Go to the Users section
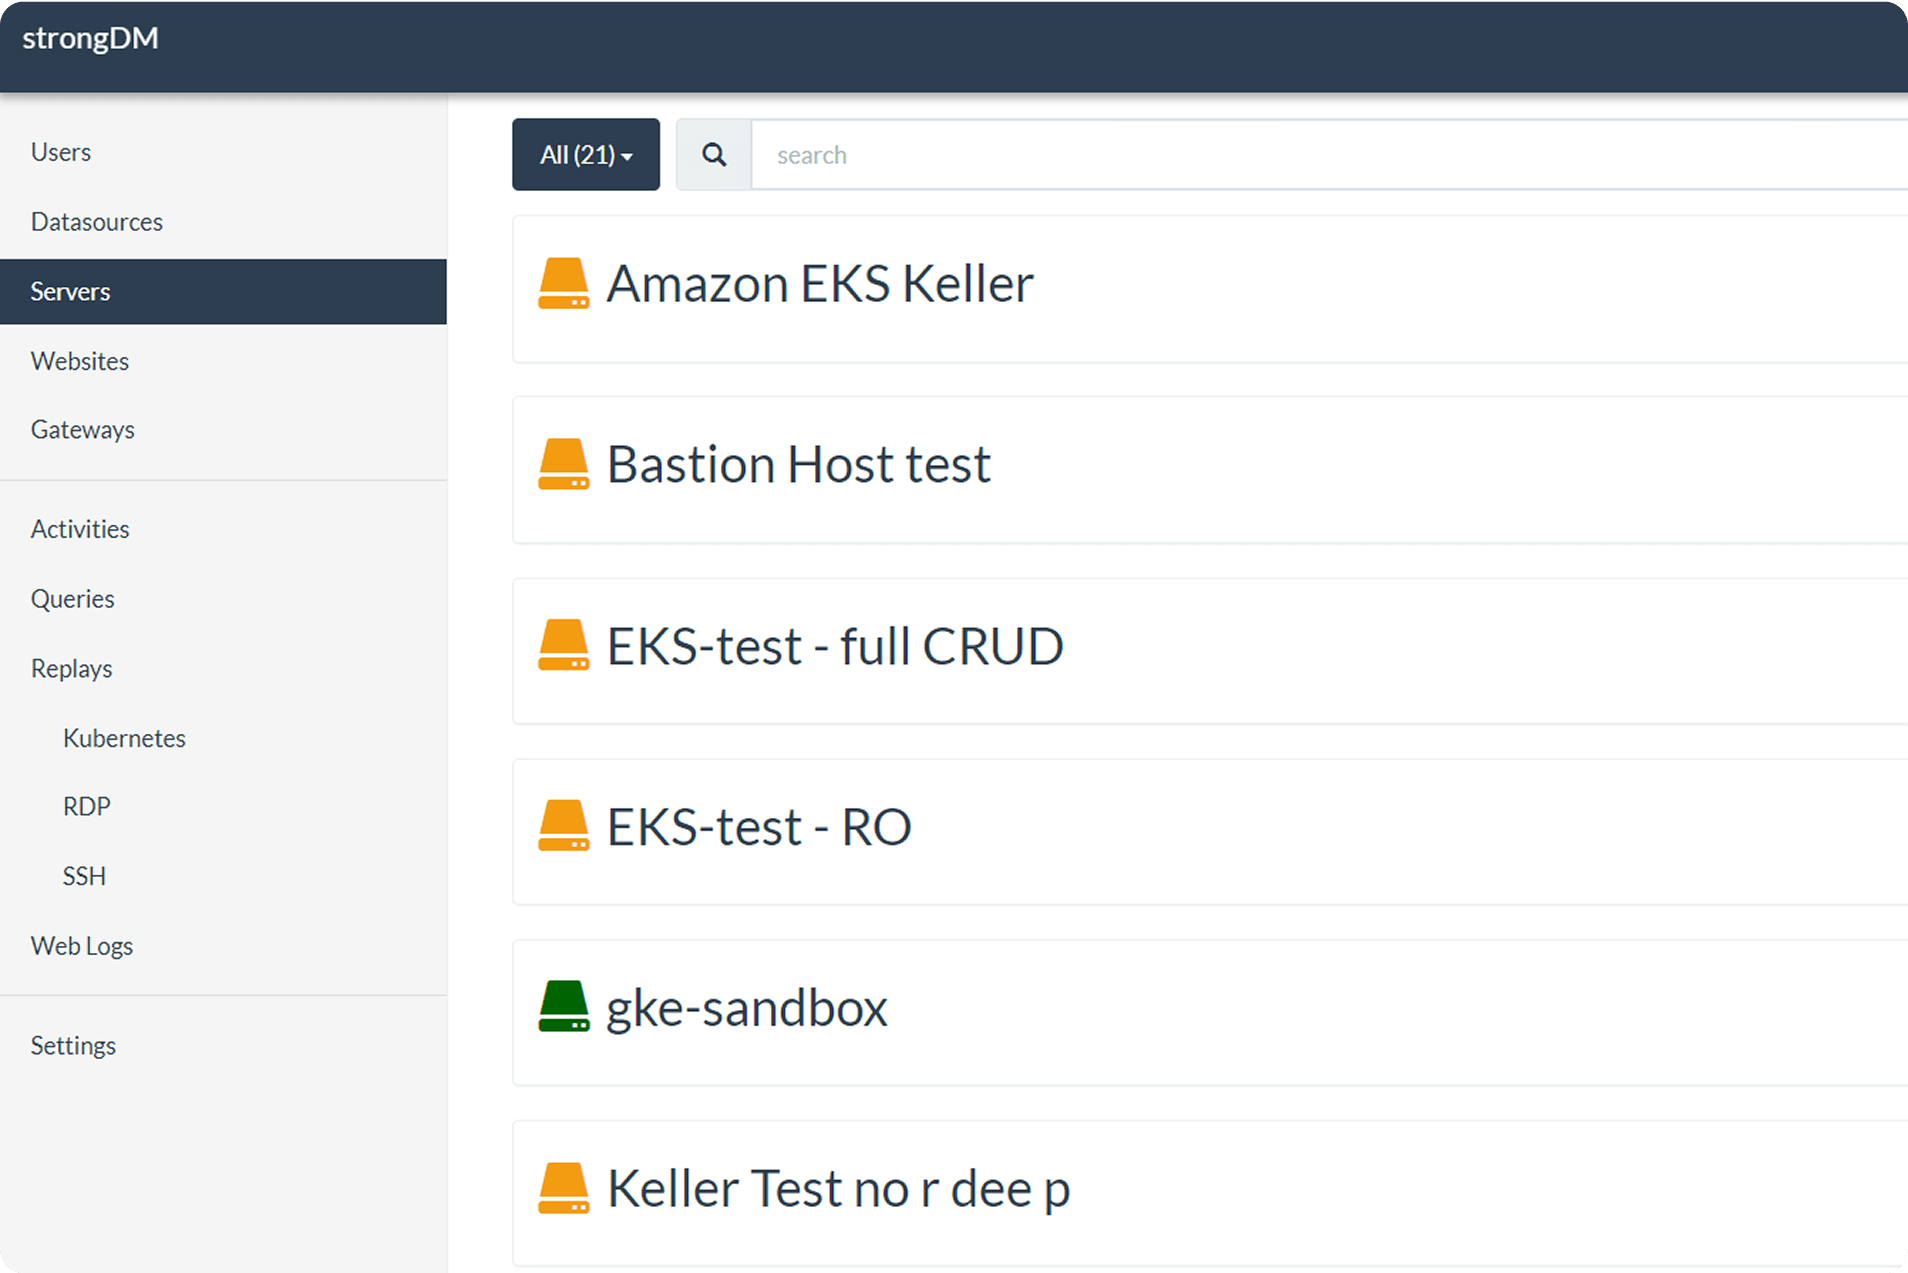This screenshot has width=1908, height=1273. click(x=61, y=152)
